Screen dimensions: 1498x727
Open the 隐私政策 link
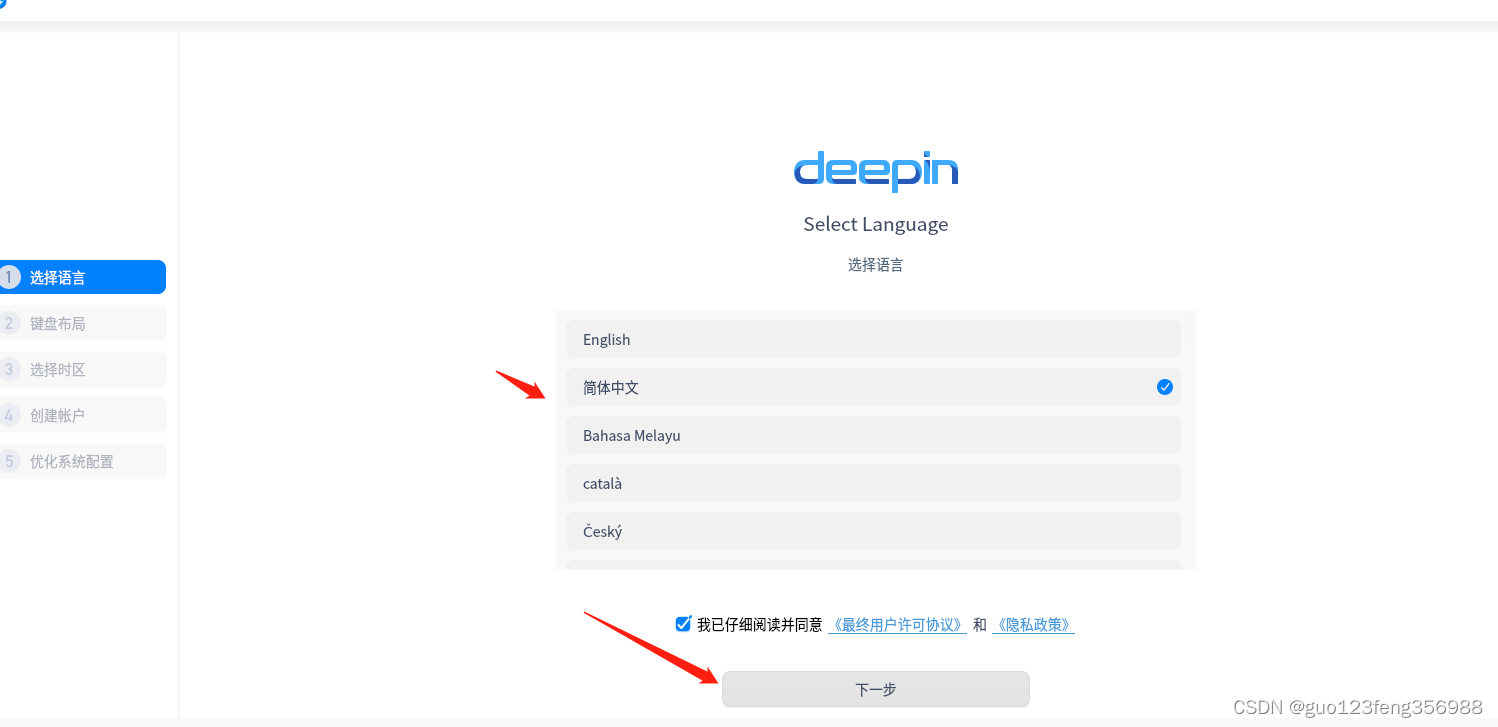coord(1033,625)
